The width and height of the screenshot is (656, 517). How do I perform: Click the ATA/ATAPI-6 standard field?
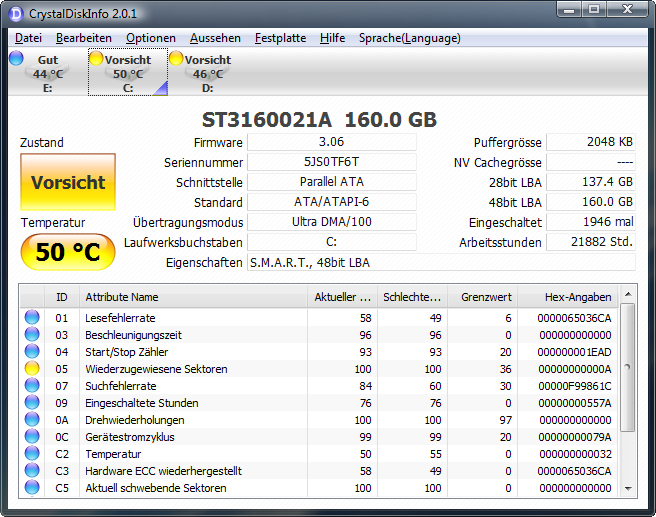[x=332, y=202]
